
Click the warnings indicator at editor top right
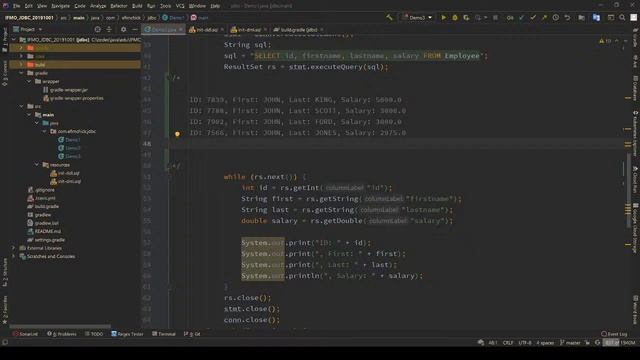pos(605,41)
